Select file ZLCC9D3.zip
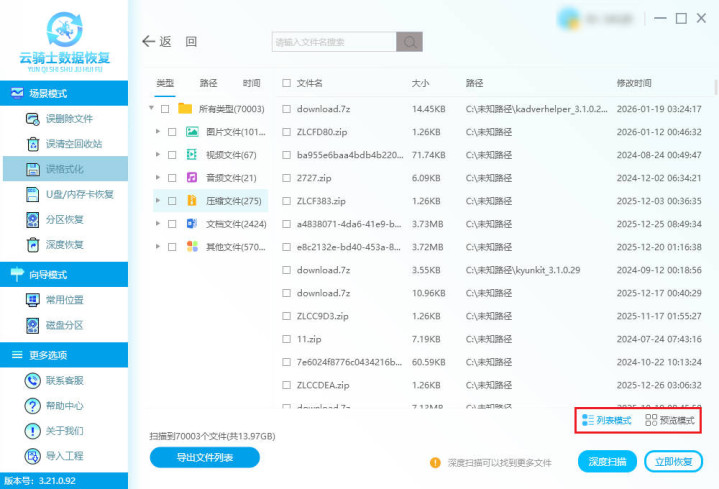The height and width of the screenshot is (489, 719). [492, 316]
